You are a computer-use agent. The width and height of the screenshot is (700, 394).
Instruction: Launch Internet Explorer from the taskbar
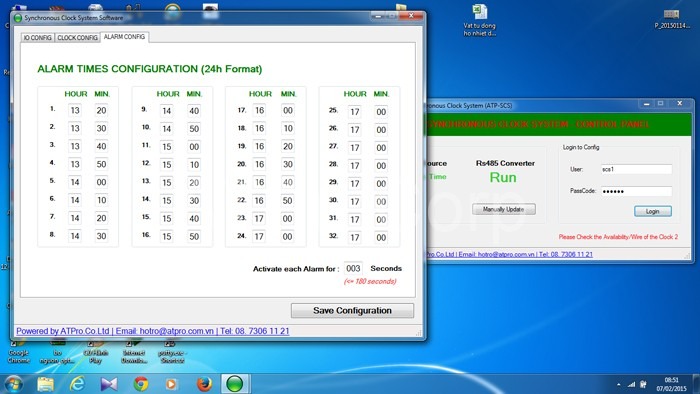(x=77, y=384)
